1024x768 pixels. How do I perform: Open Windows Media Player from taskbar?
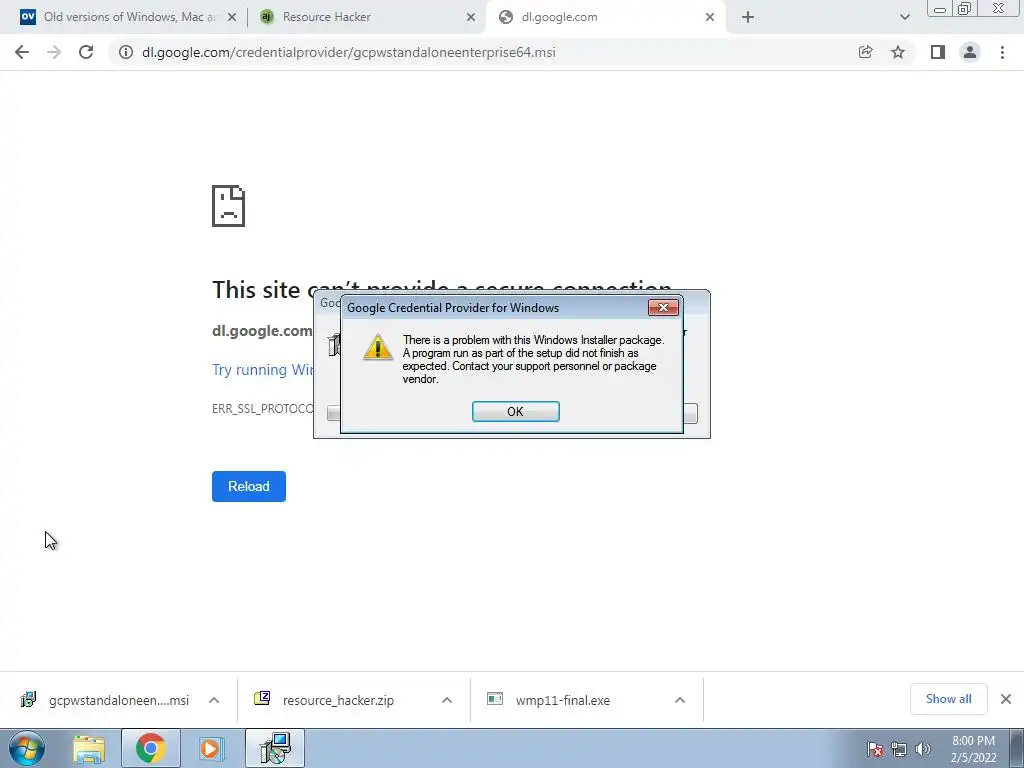pos(211,748)
